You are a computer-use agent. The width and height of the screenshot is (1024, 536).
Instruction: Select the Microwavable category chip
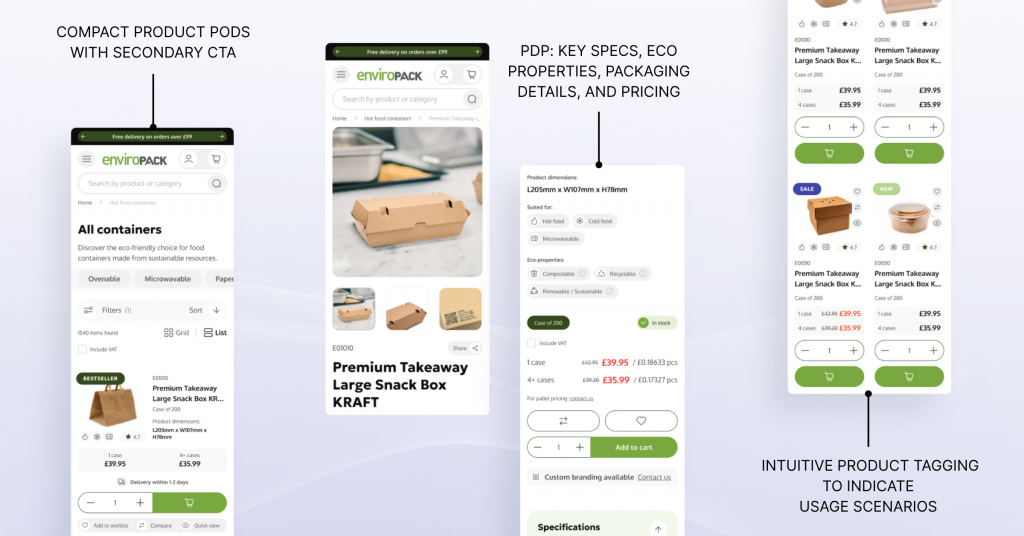coord(168,279)
